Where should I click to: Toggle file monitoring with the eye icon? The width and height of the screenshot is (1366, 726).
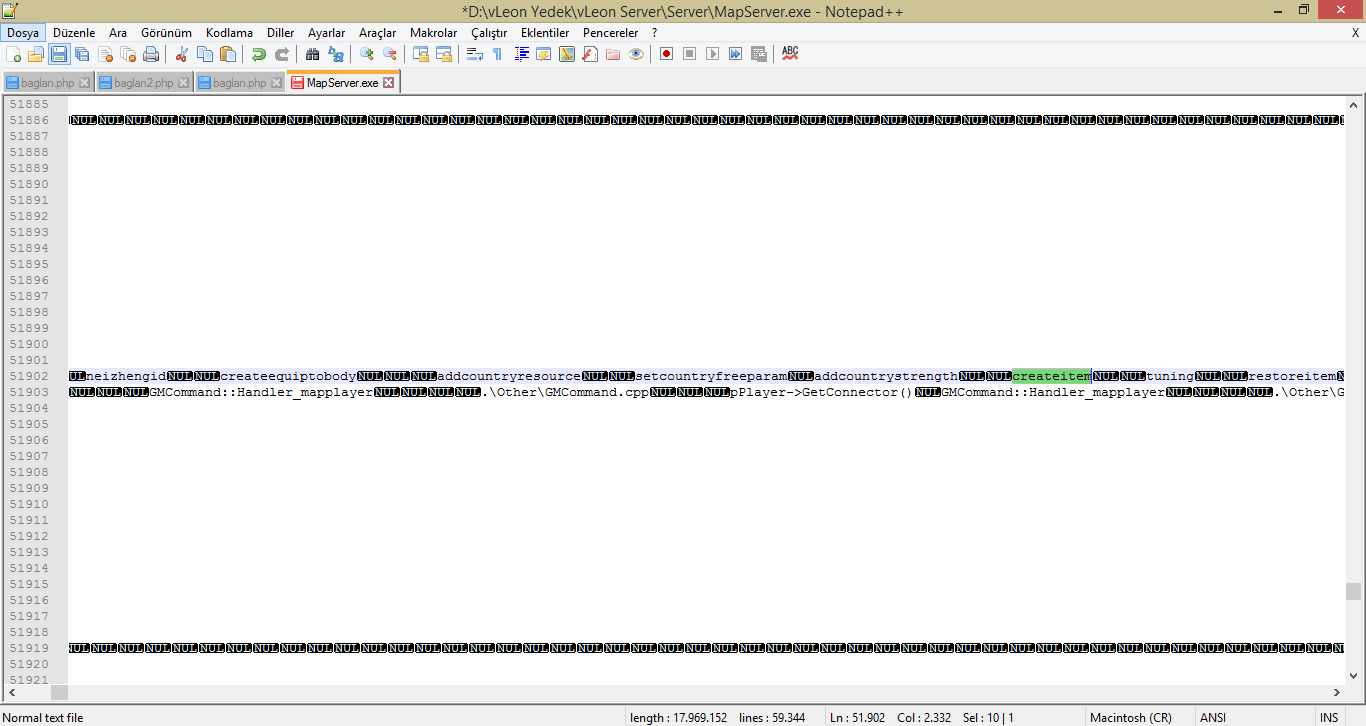636,54
